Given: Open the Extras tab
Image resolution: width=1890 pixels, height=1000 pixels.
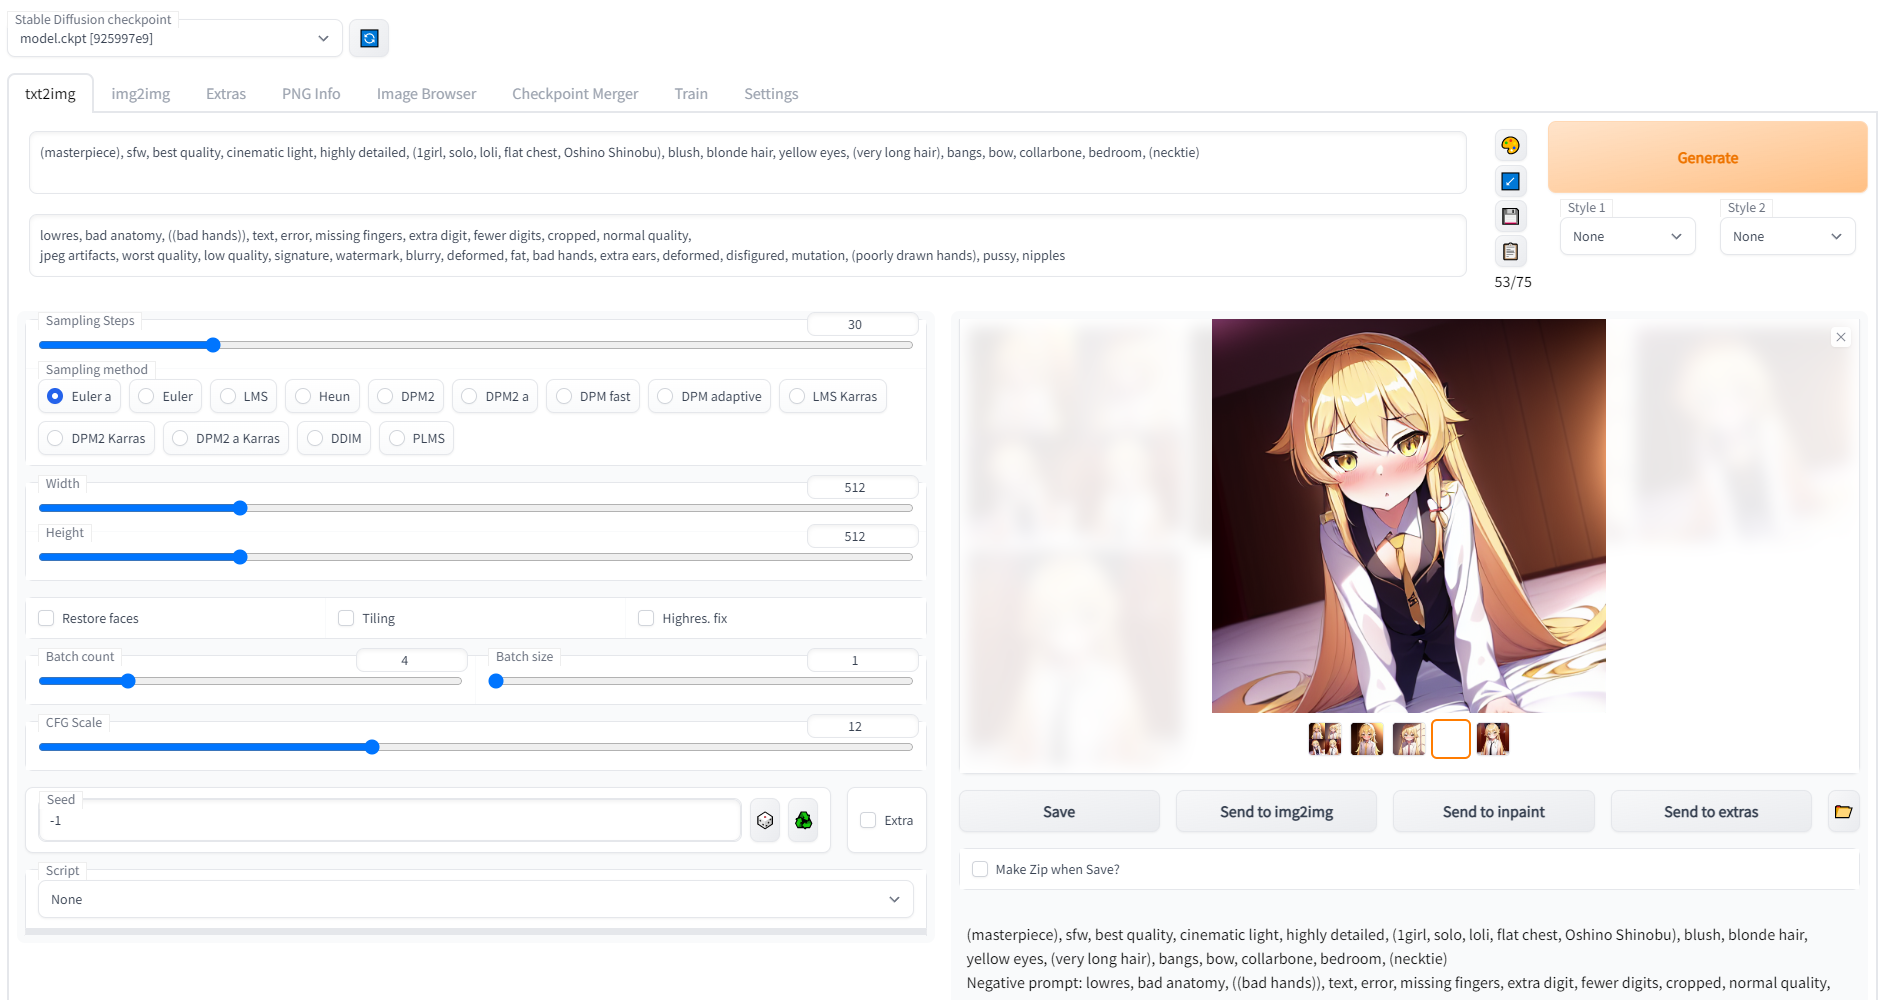Looking at the screenshot, I should point(226,93).
